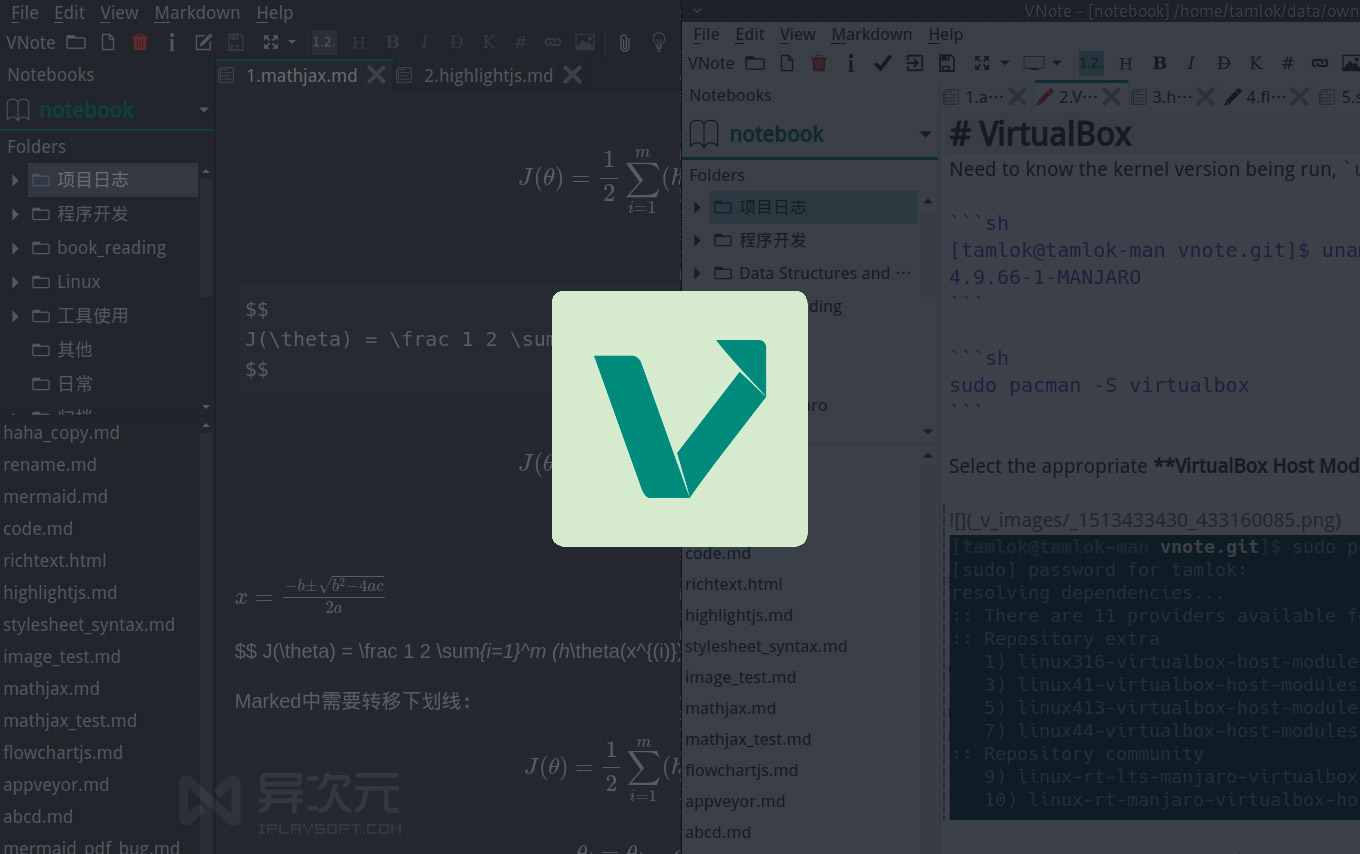Image resolution: width=1360 pixels, height=854 pixels.
Task: Expand the Linux folder in the tree
Action: point(14,281)
